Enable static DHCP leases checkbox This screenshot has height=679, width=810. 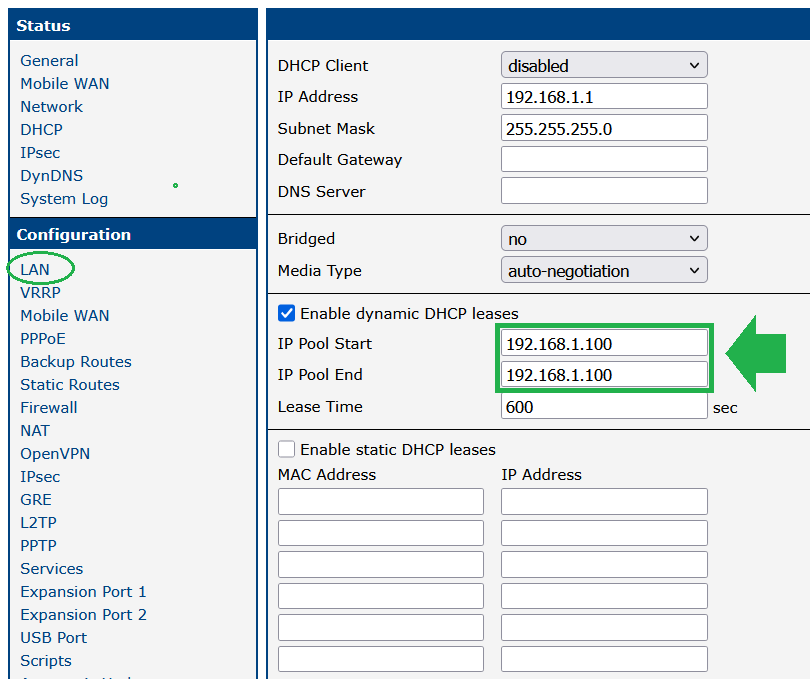click(287, 449)
